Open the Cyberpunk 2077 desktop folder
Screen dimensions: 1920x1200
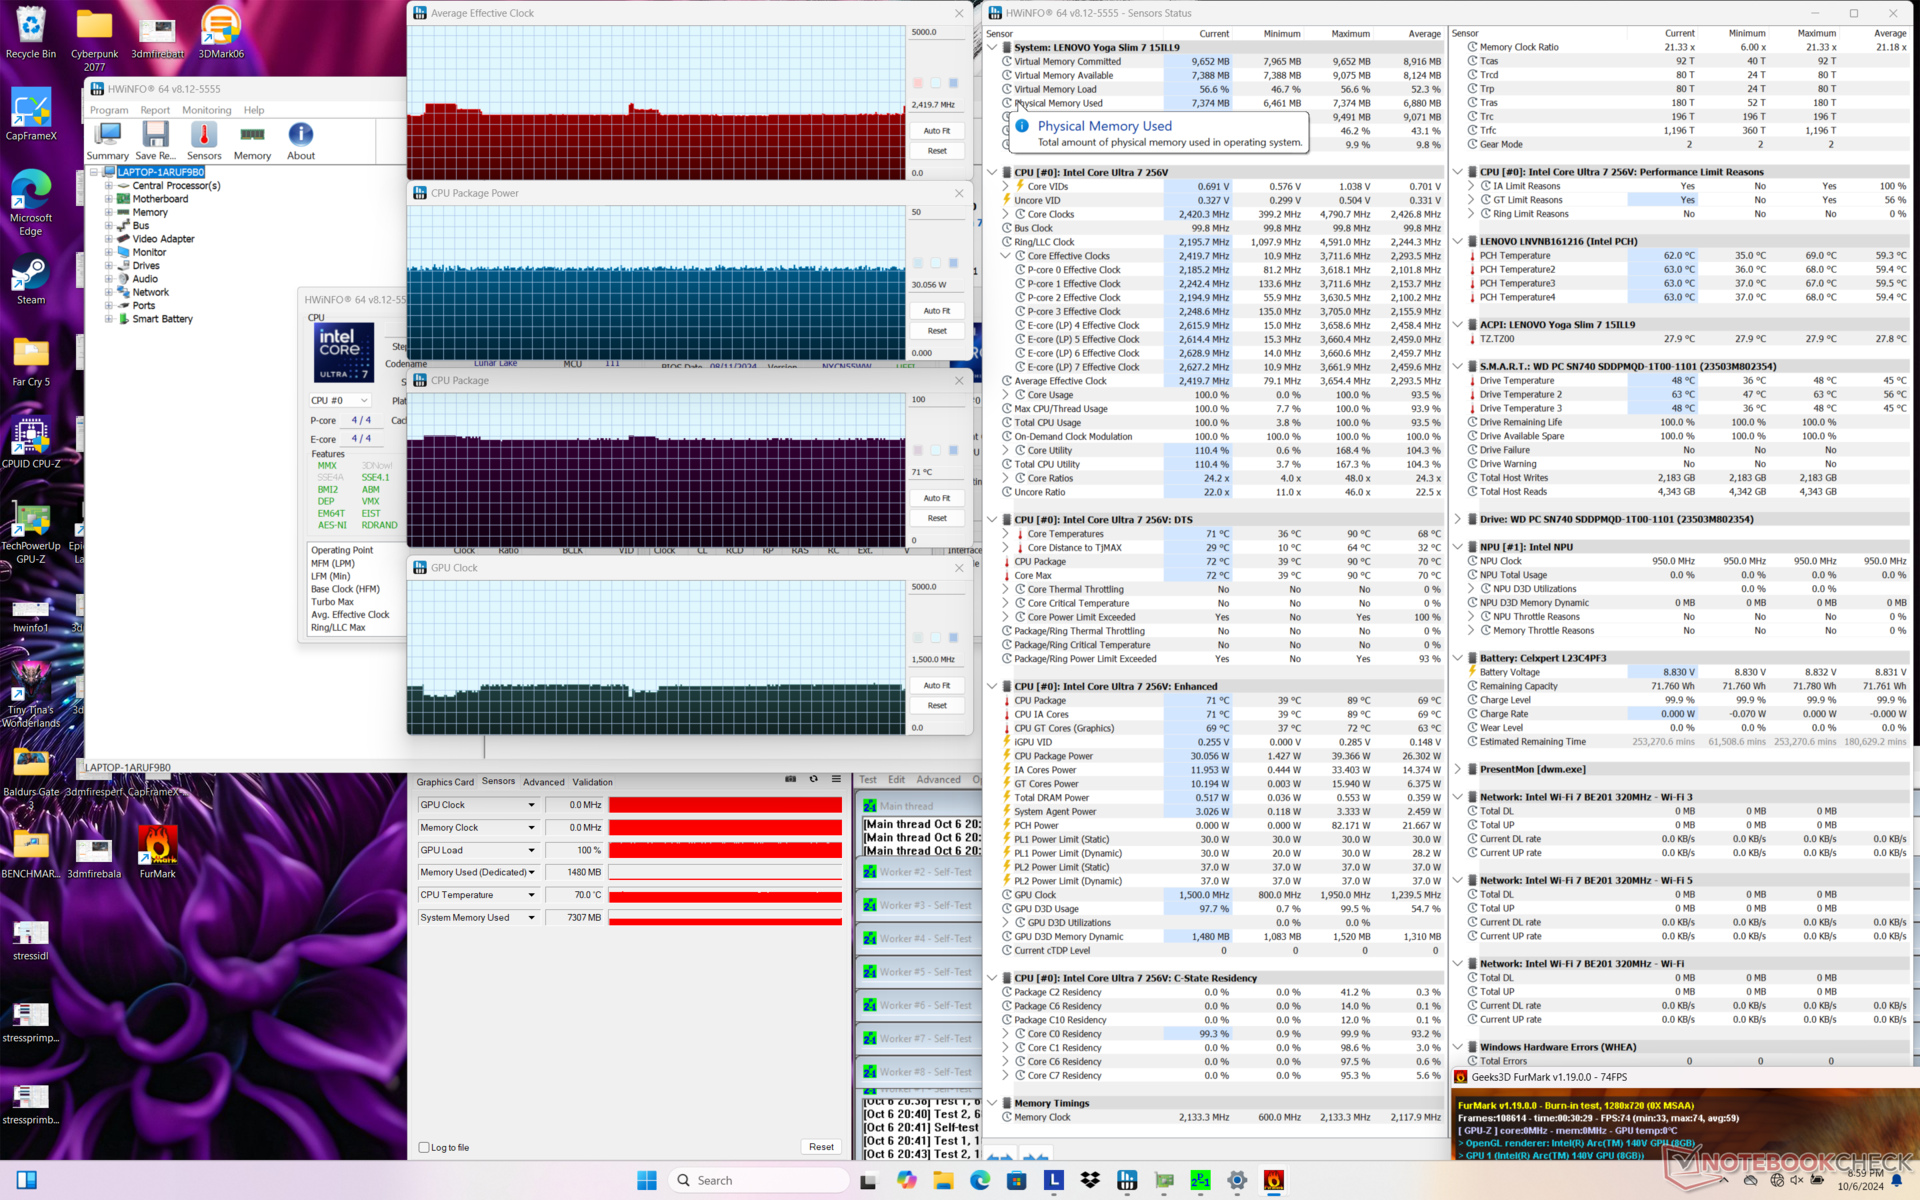[x=94, y=38]
